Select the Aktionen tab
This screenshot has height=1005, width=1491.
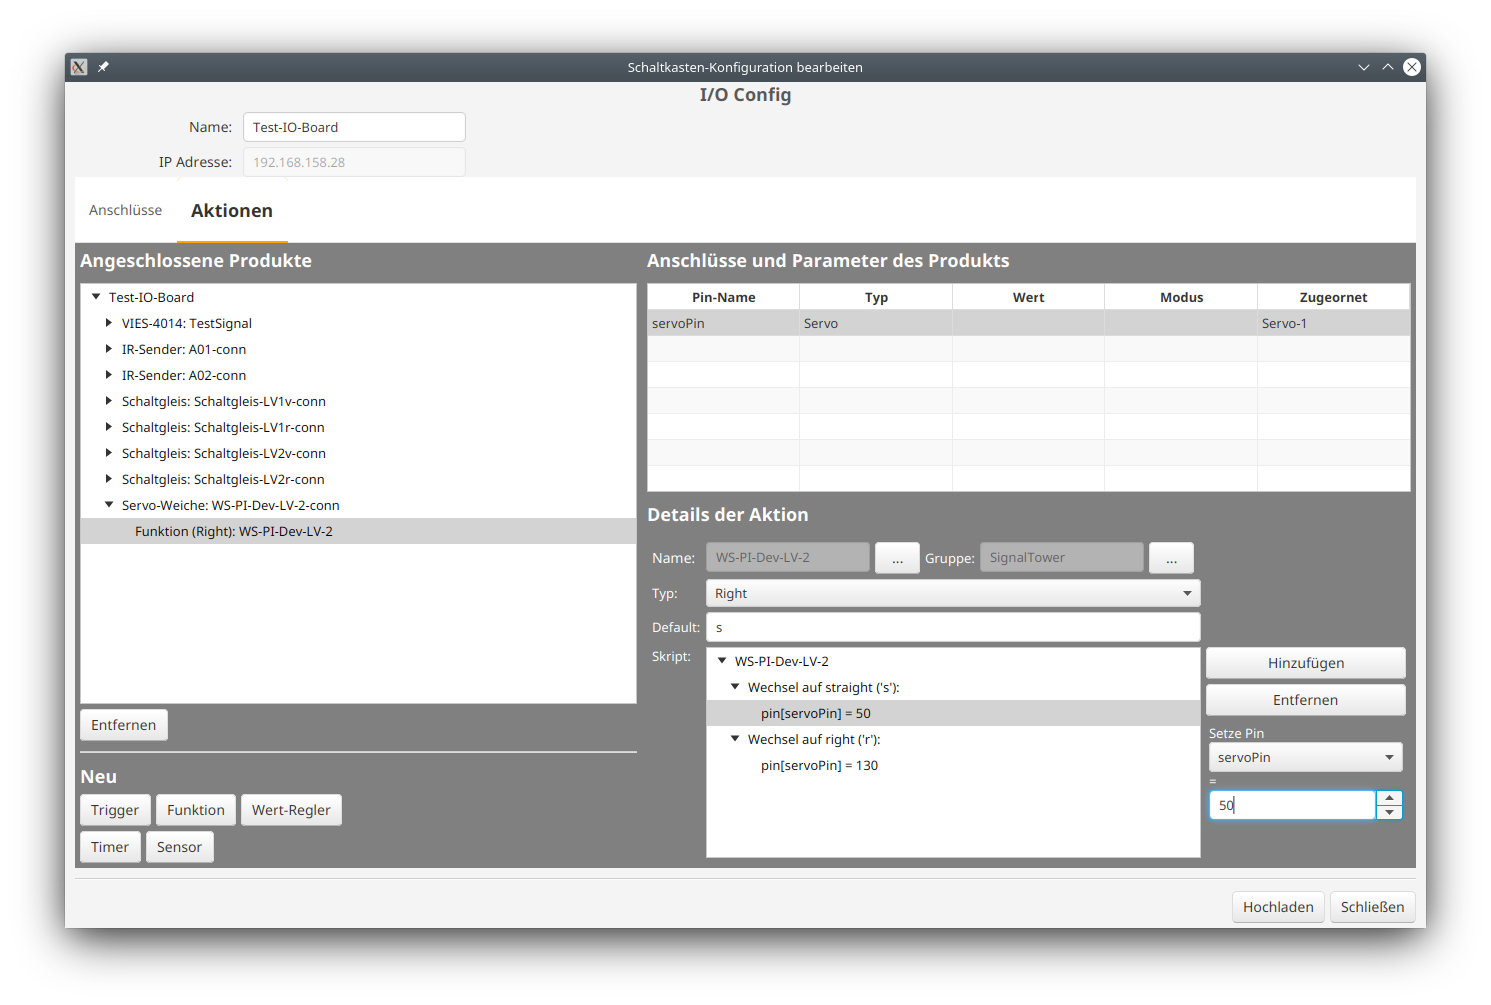click(x=232, y=210)
